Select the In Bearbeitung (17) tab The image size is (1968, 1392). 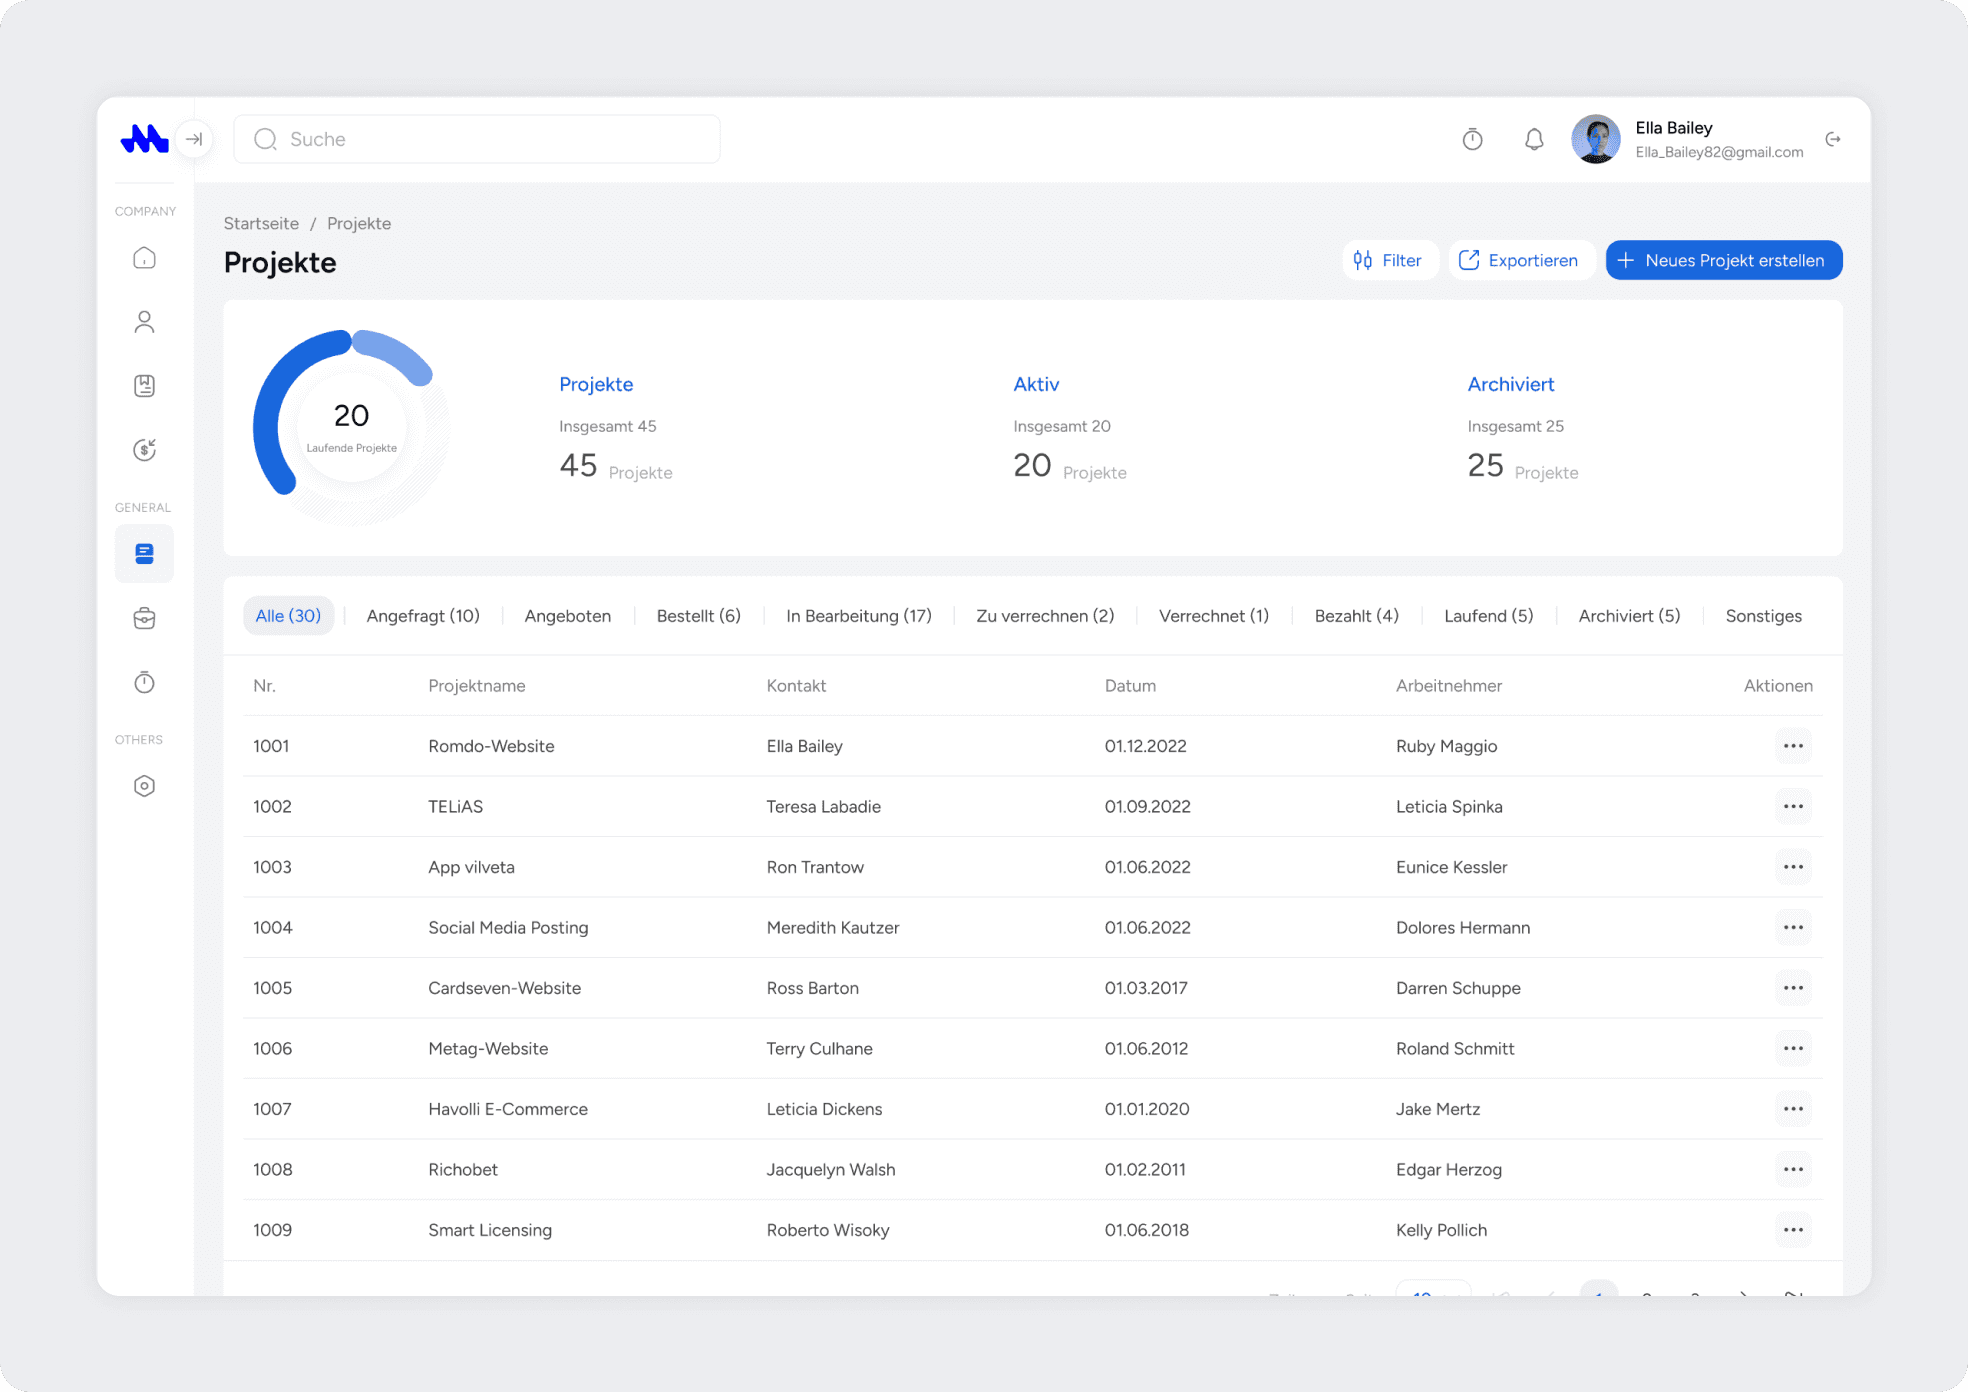click(x=858, y=616)
